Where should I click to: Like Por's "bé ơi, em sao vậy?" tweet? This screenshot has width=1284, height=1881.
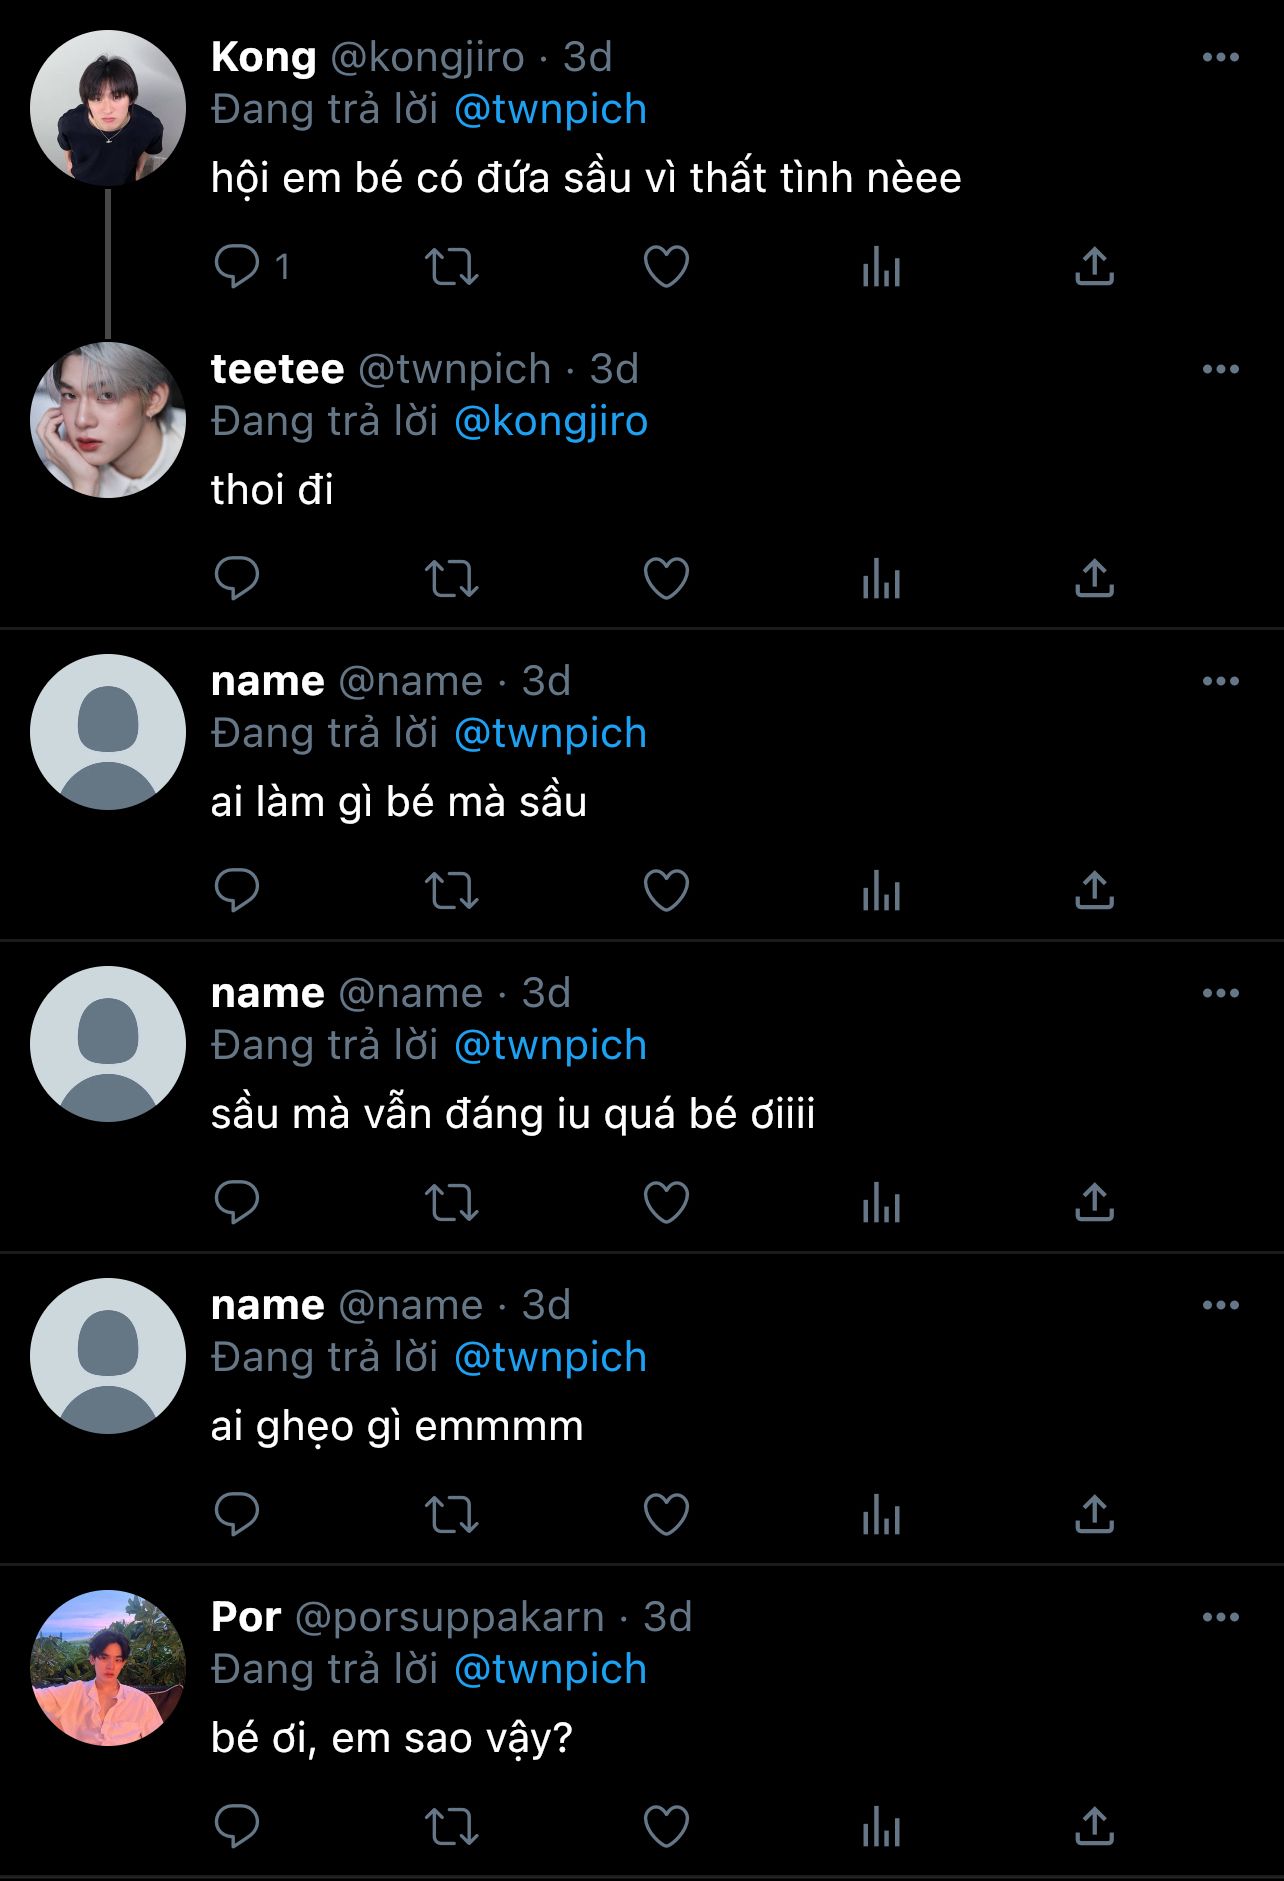coord(666,1827)
